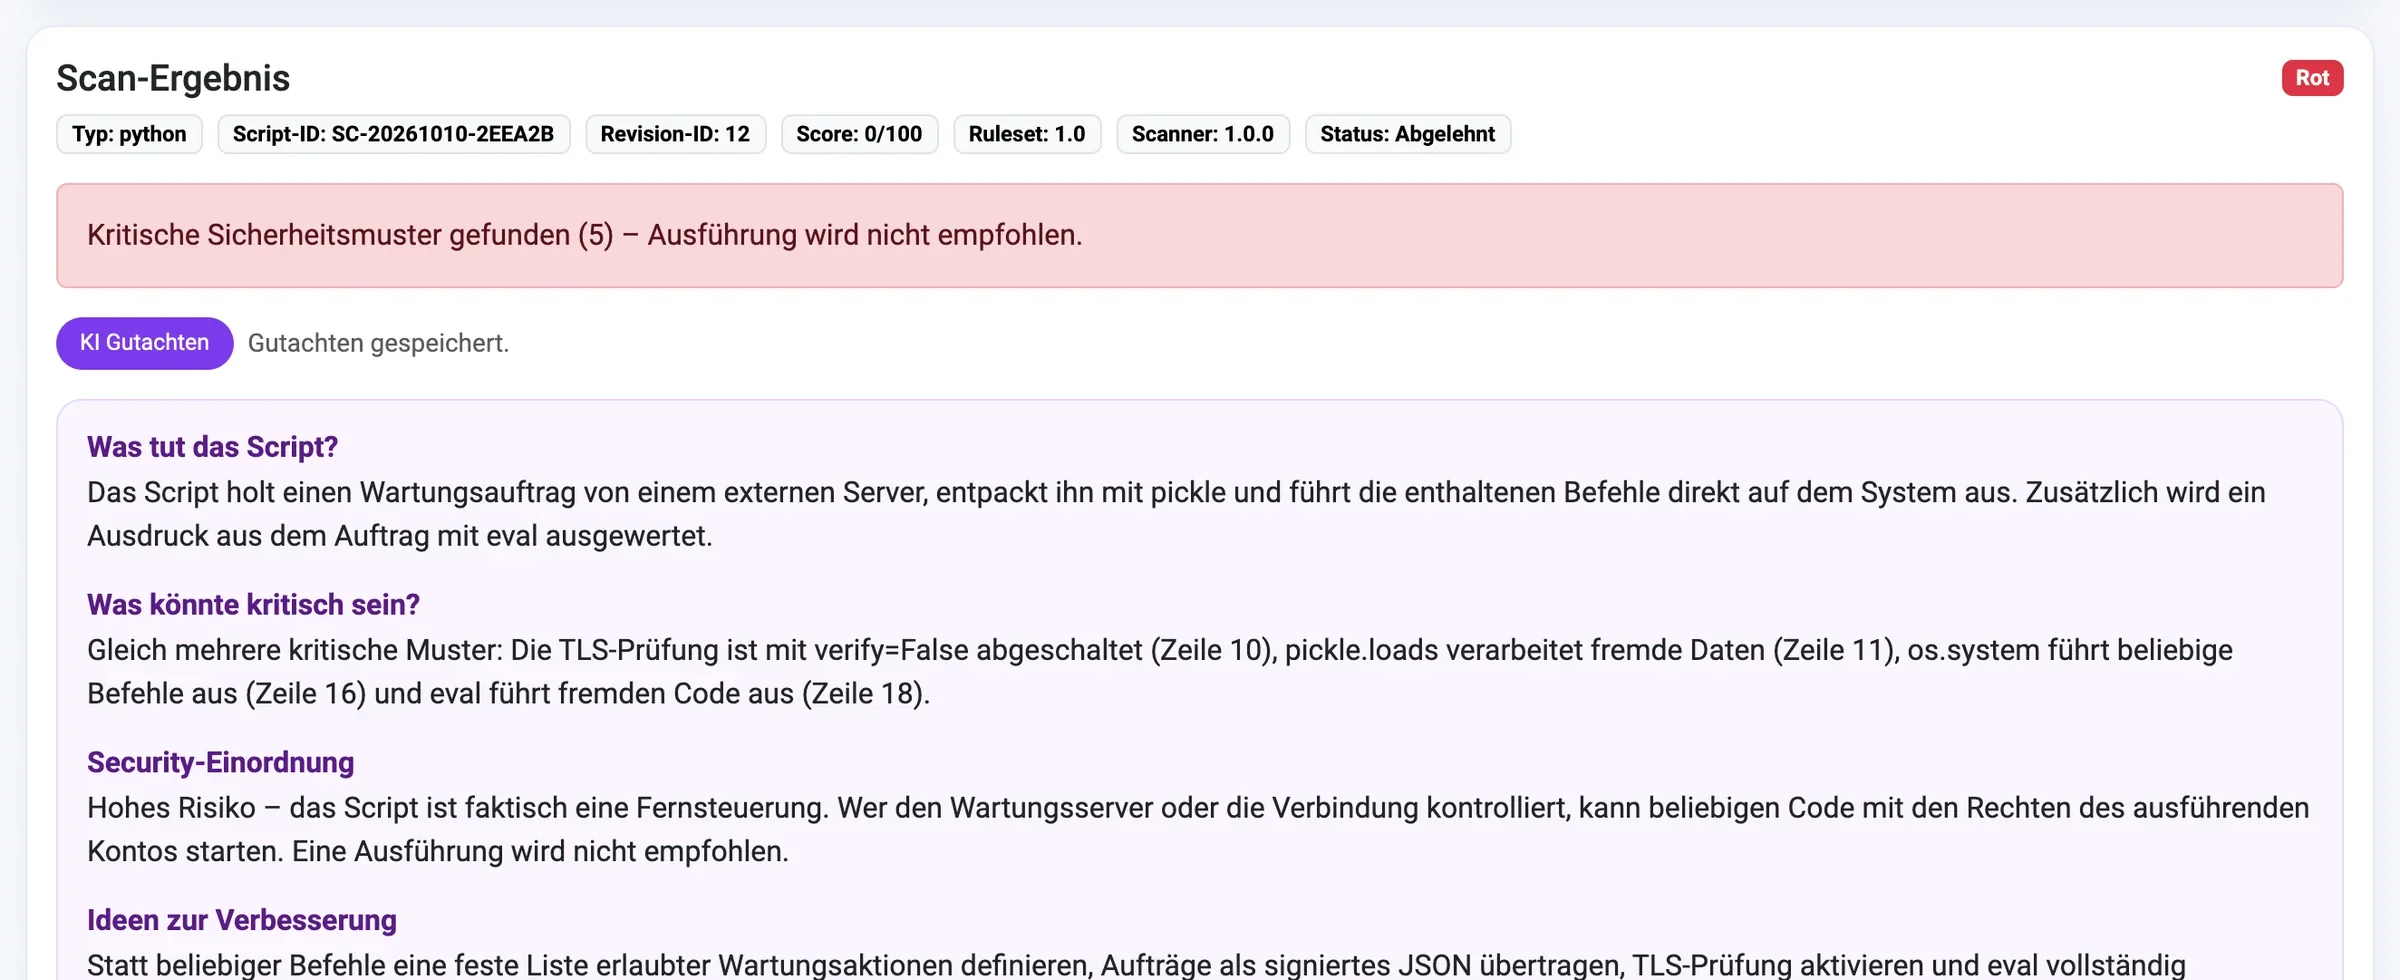Click the critical security patterns warning banner

tap(1200, 235)
